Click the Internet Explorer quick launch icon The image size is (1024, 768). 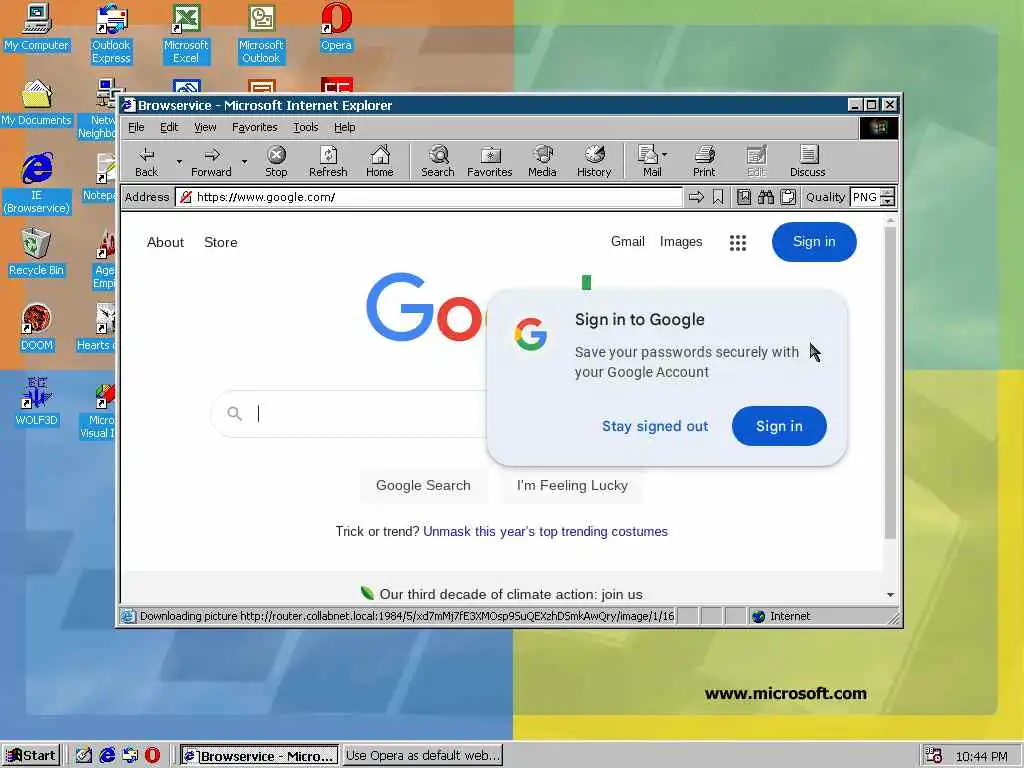[x=107, y=756]
